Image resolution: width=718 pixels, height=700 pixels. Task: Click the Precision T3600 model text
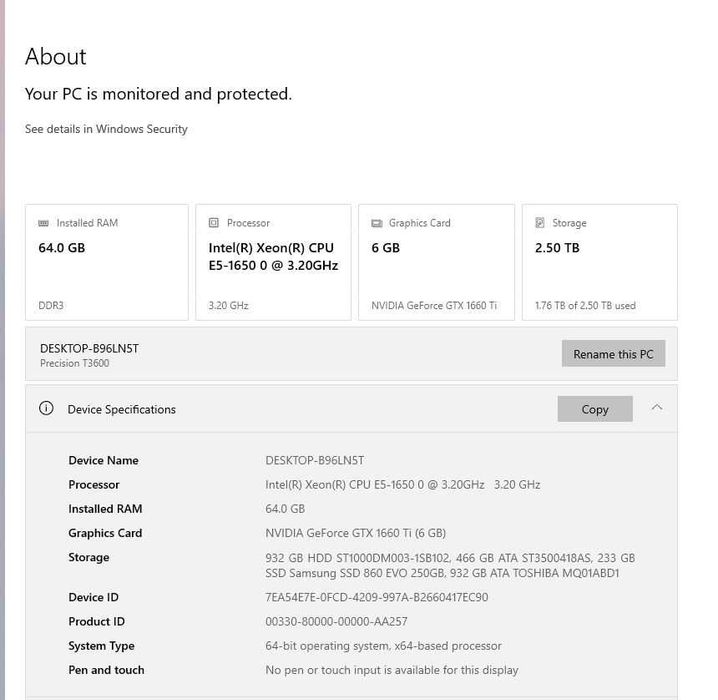[75, 363]
